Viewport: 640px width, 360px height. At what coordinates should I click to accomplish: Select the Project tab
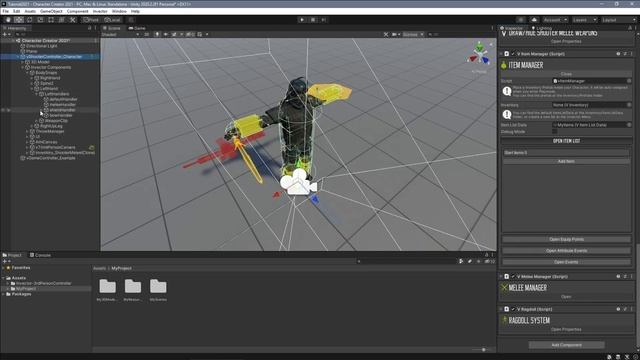click(x=12, y=255)
